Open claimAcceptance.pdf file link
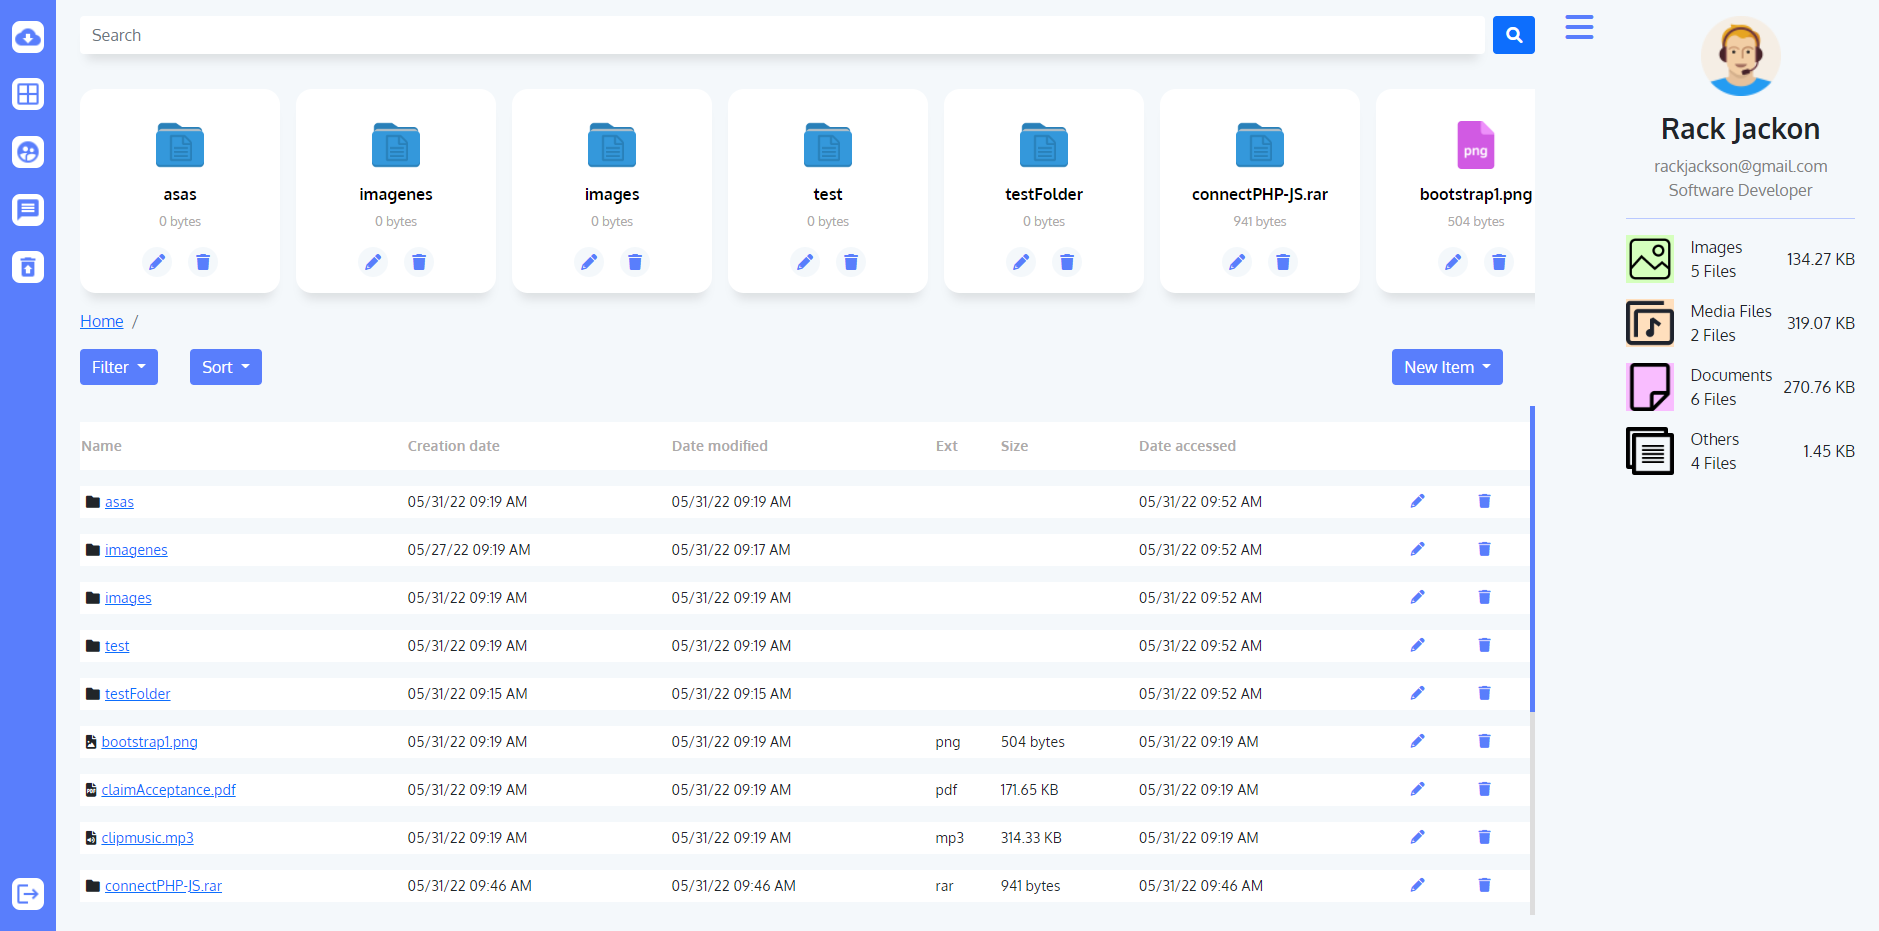The image size is (1879, 931). (x=168, y=790)
